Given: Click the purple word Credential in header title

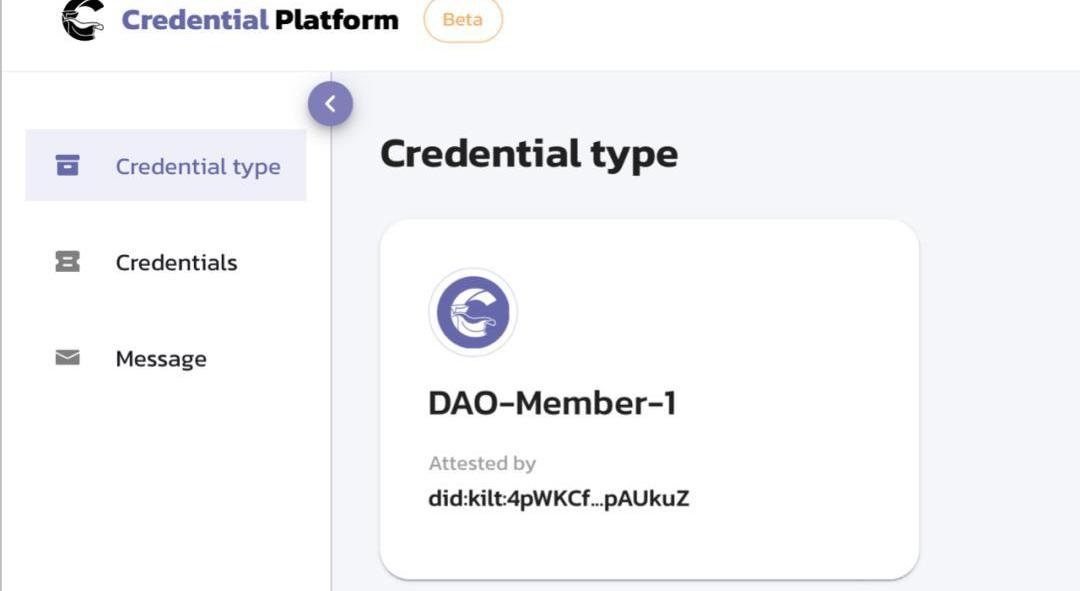Looking at the screenshot, I should [x=195, y=20].
